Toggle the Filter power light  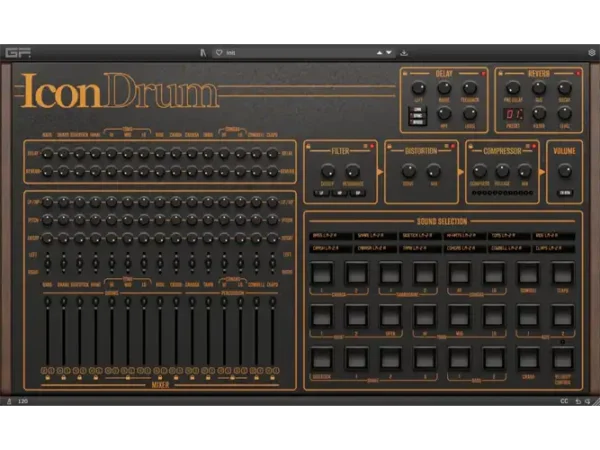tap(372, 146)
